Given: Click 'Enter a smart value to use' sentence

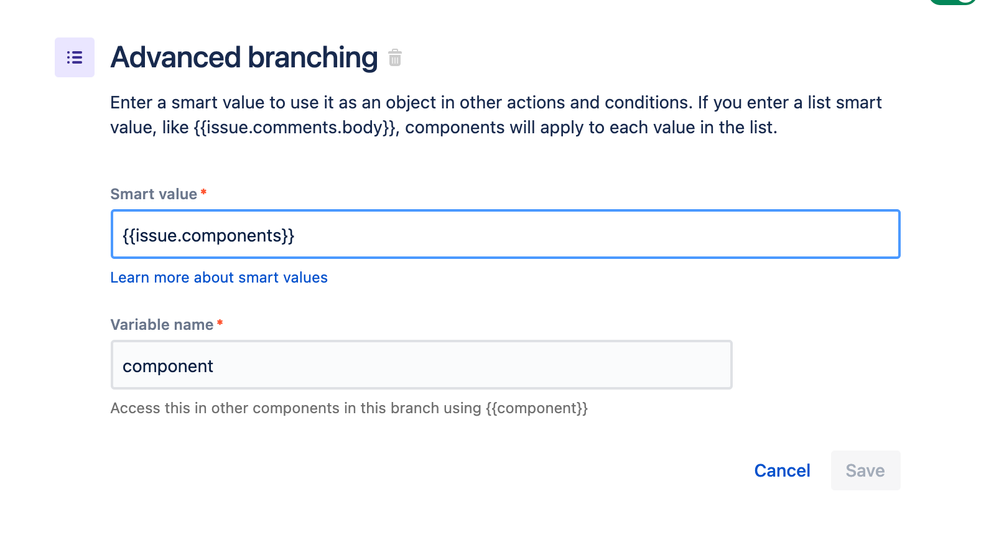Looking at the screenshot, I should 212,103.
